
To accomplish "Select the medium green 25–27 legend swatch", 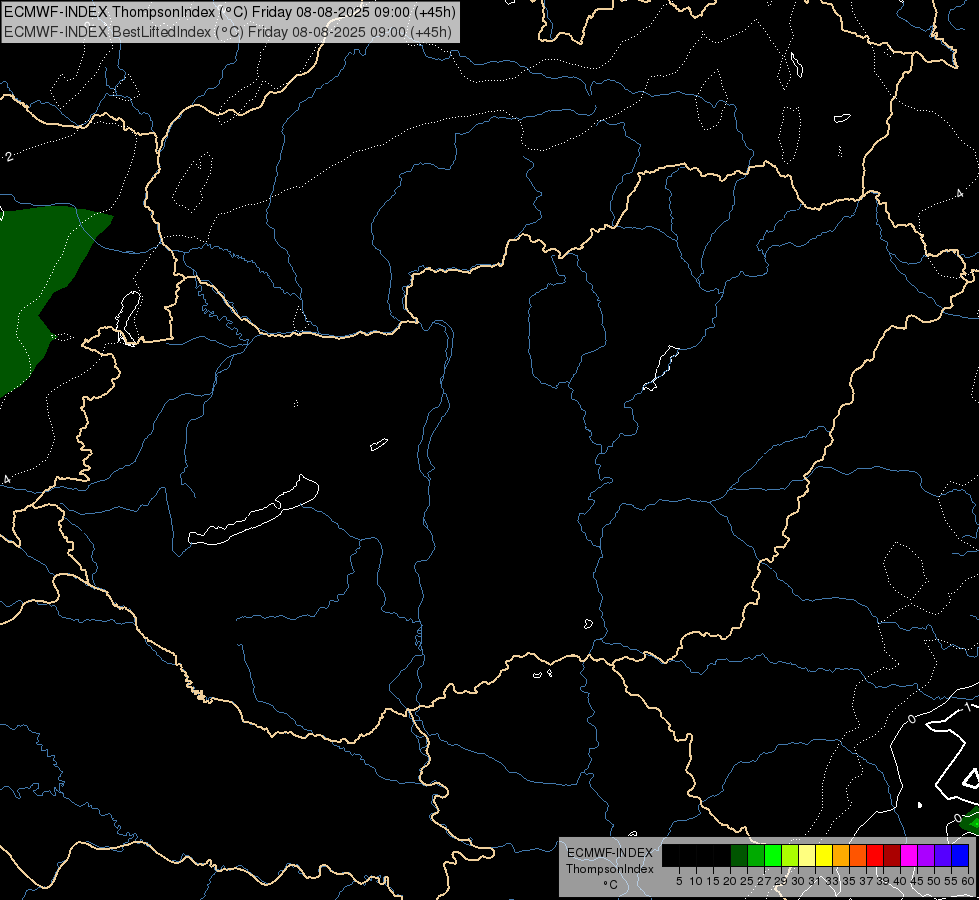I will 756,856.
